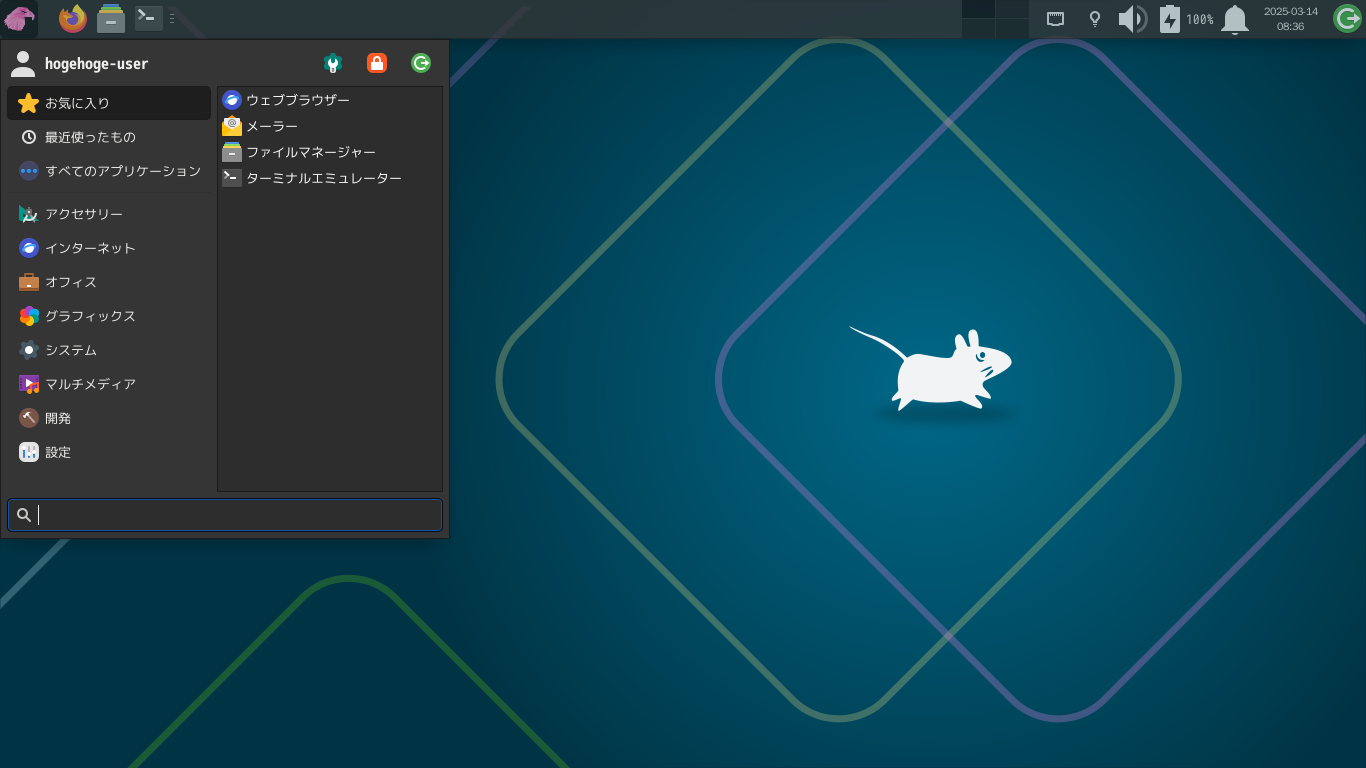Open the volume control speaker icon
The width and height of the screenshot is (1366, 768).
1132,19
